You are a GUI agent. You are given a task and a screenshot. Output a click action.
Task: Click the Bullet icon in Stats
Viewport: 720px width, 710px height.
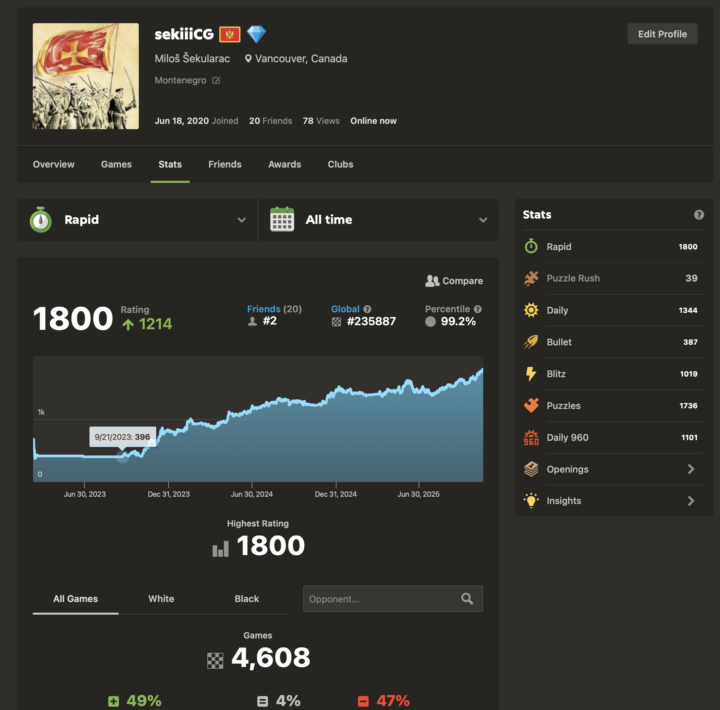pos(531,342)
